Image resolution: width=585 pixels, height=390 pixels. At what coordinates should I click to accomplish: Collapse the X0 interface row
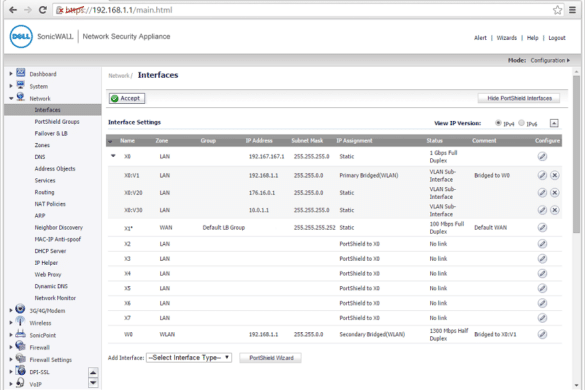(x=113, y=156)
